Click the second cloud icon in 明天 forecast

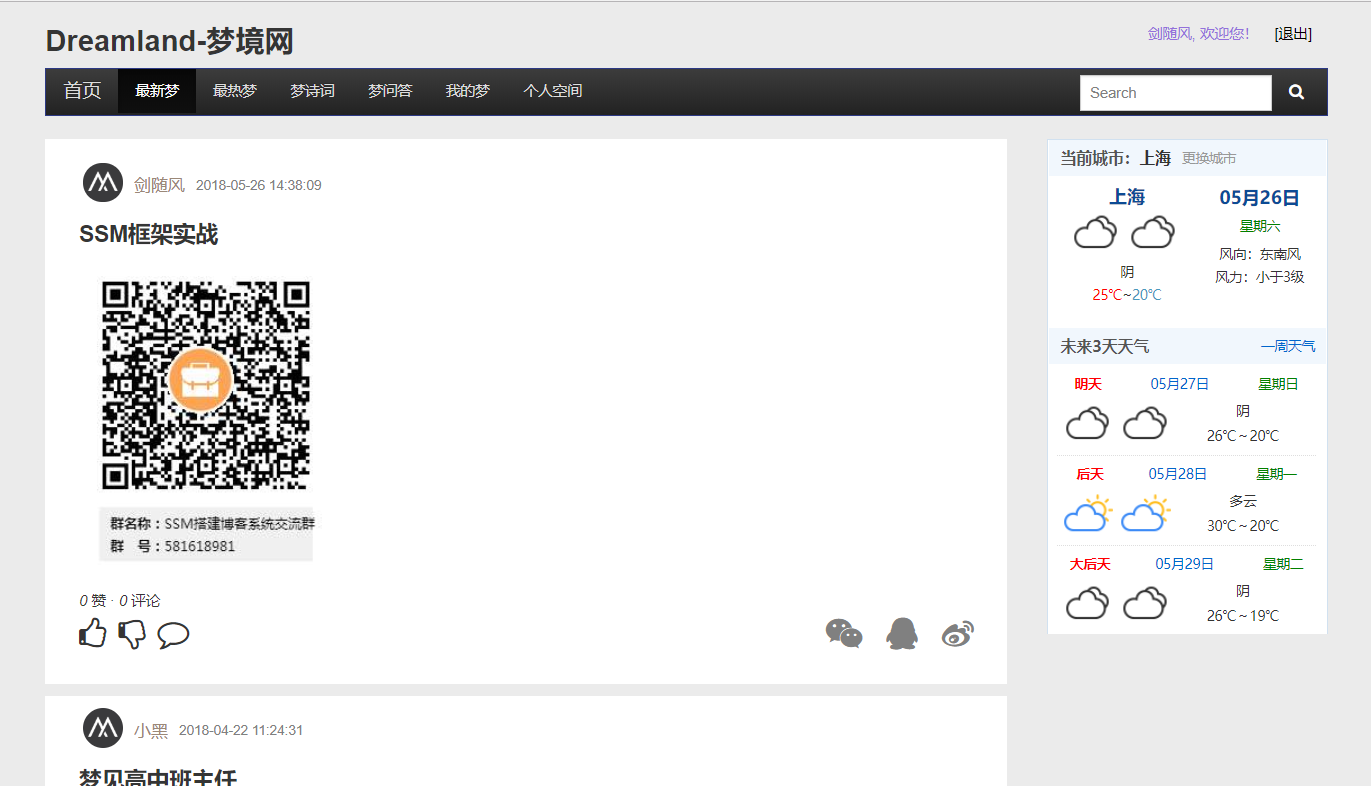[x=1145, y=423]
